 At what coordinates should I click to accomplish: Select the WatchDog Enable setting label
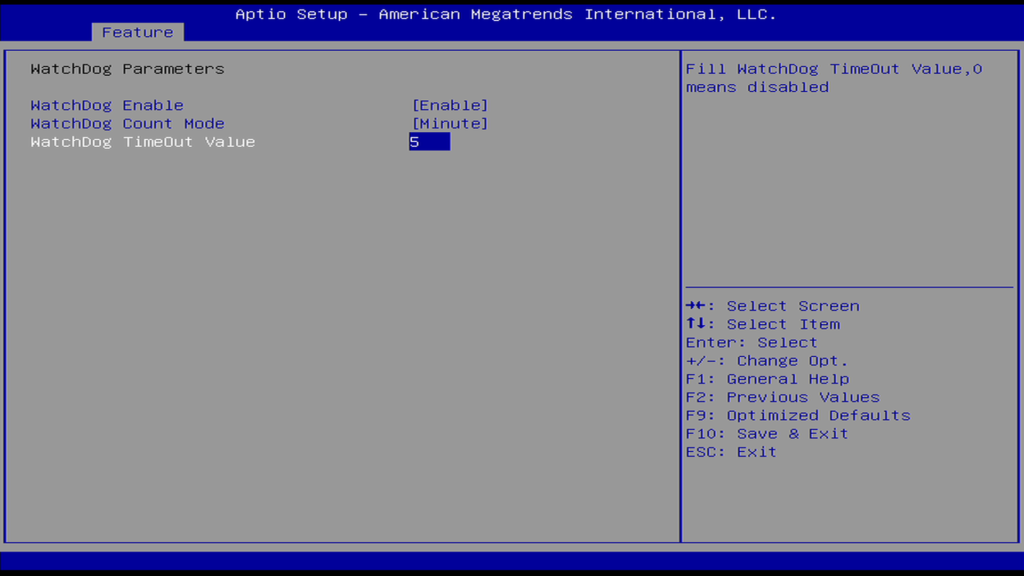[x=107, y=105]
